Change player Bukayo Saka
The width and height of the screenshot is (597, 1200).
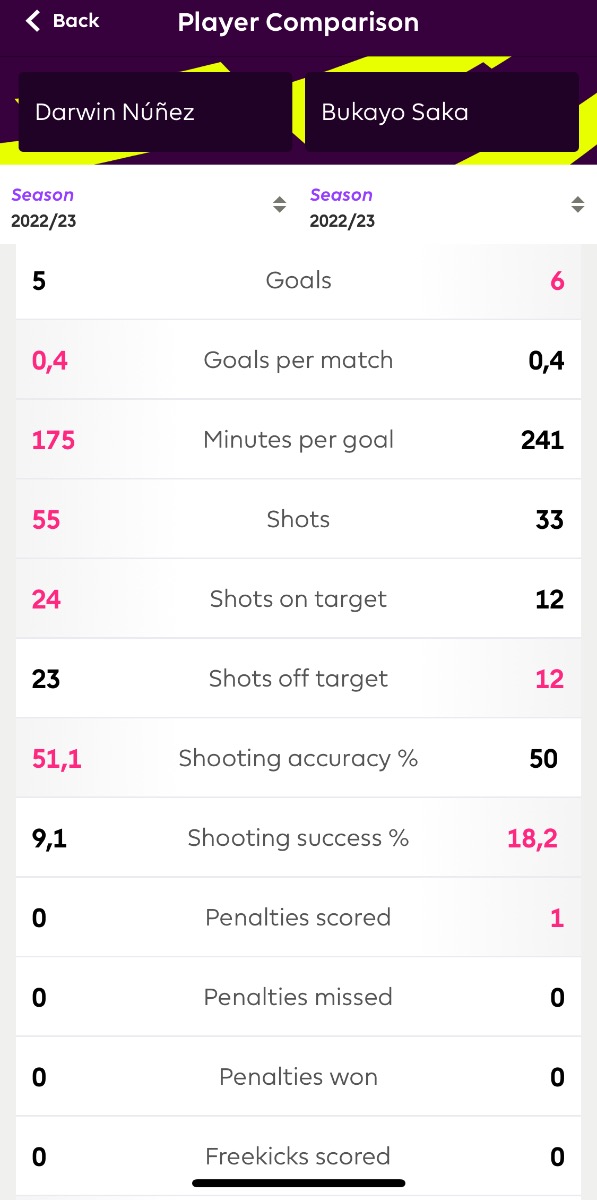pos(442,111)
